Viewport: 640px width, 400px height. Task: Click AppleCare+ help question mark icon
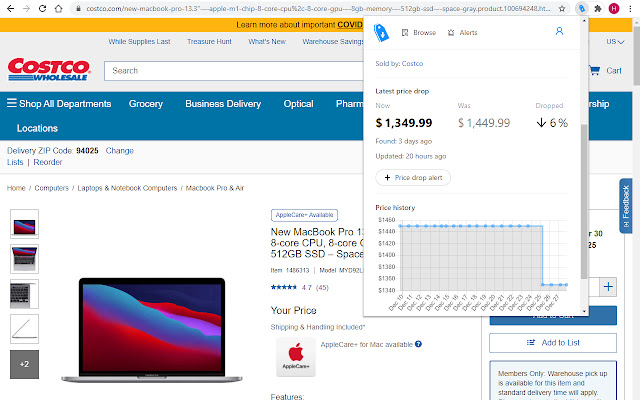click(418, 344)
